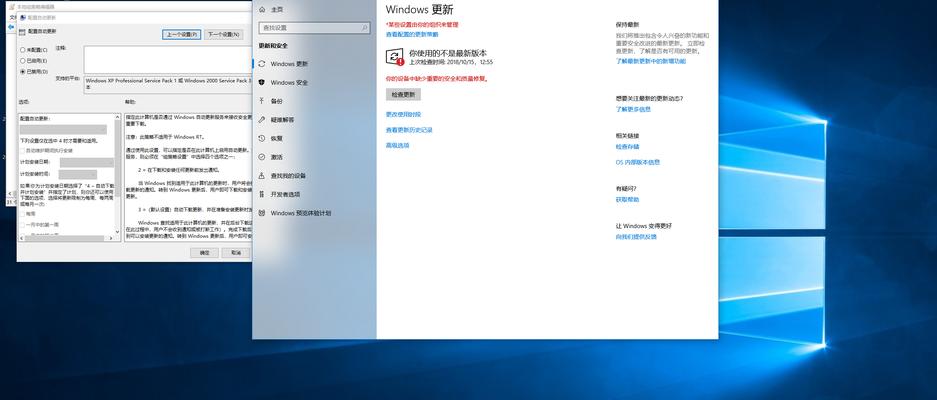937x400 pixels.
Task: Click the options panel scroll-up arrow
Action: pyautogui.click(x=118, y=117)
